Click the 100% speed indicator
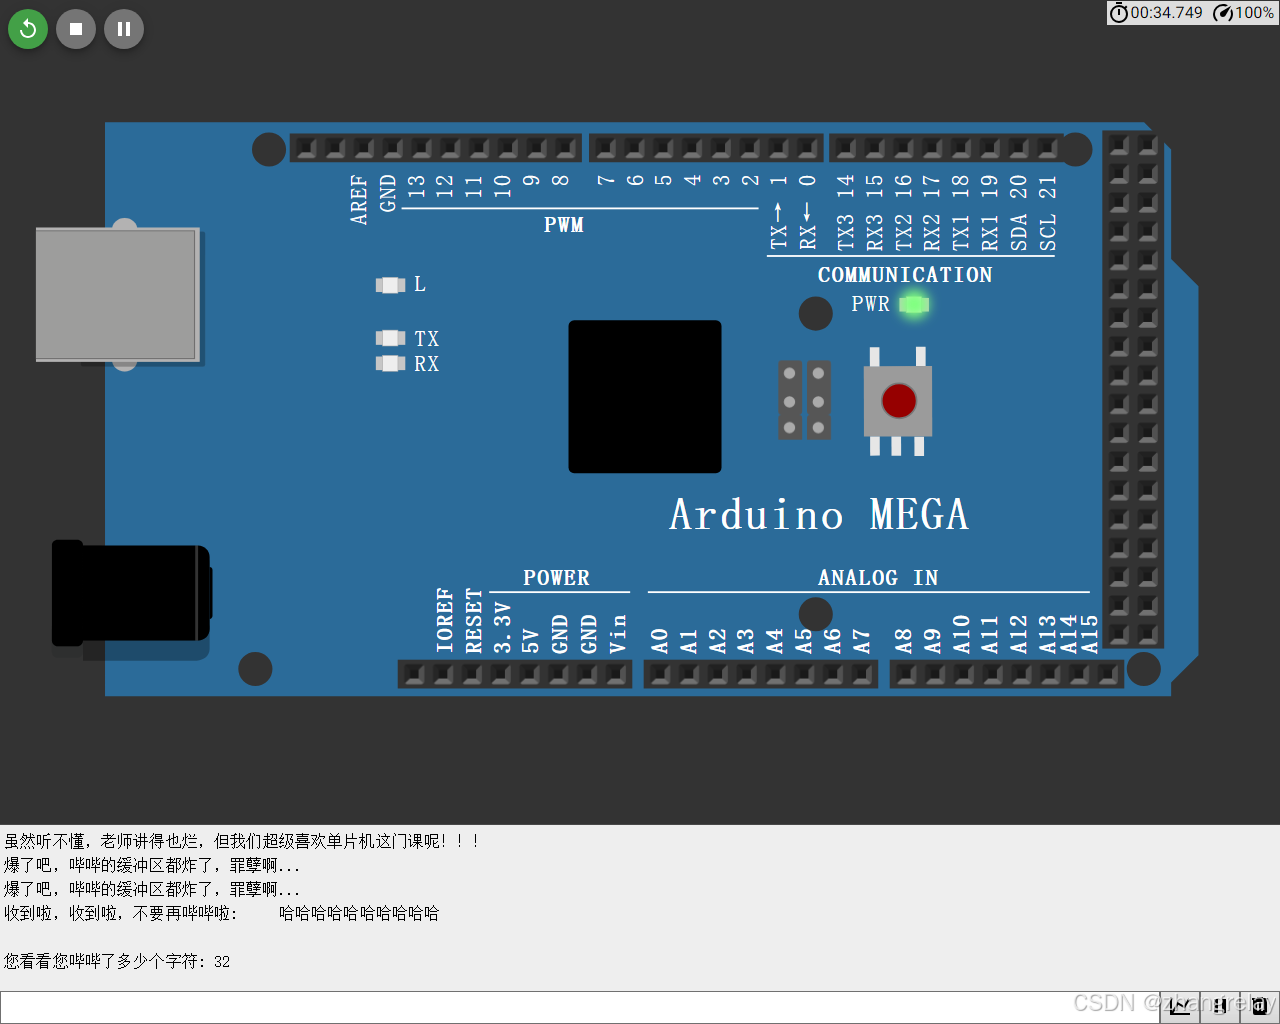The height and width of the screenshot is (1024, 1280). click(1243, 13)
